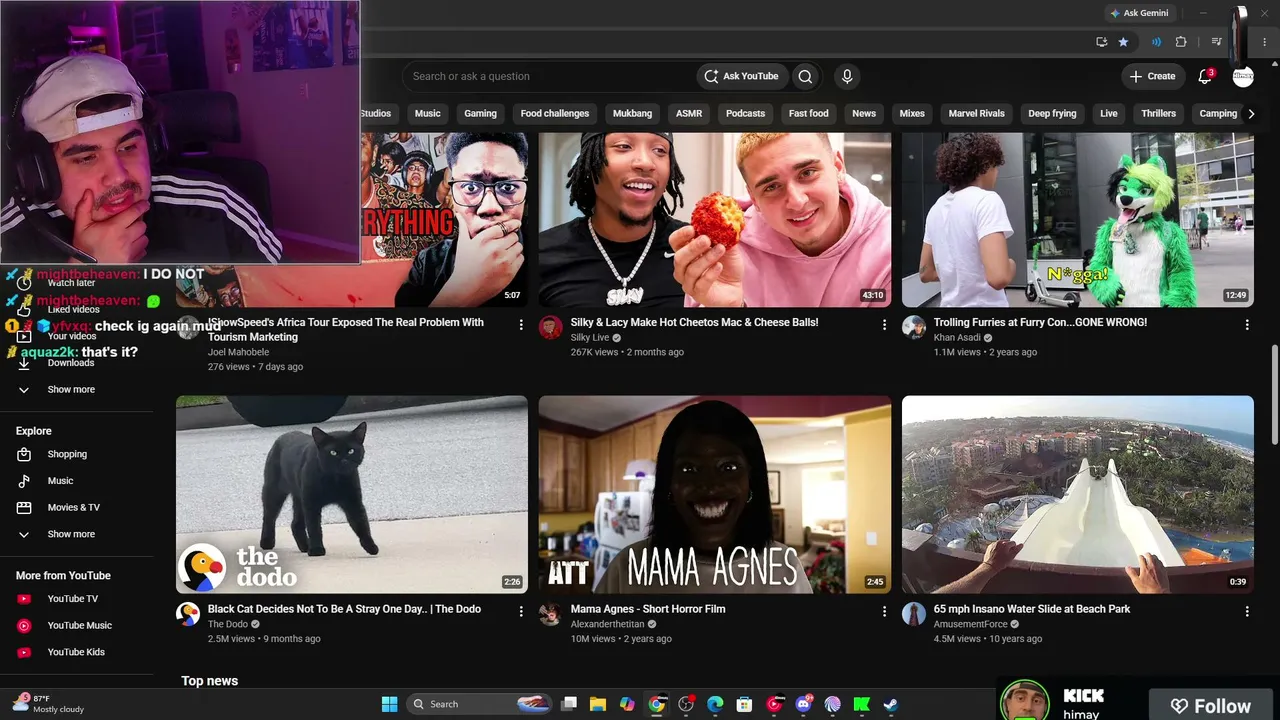1280x720 pixels.
Task: Open options for Mama Agnes video
Action: click(884, 610)
